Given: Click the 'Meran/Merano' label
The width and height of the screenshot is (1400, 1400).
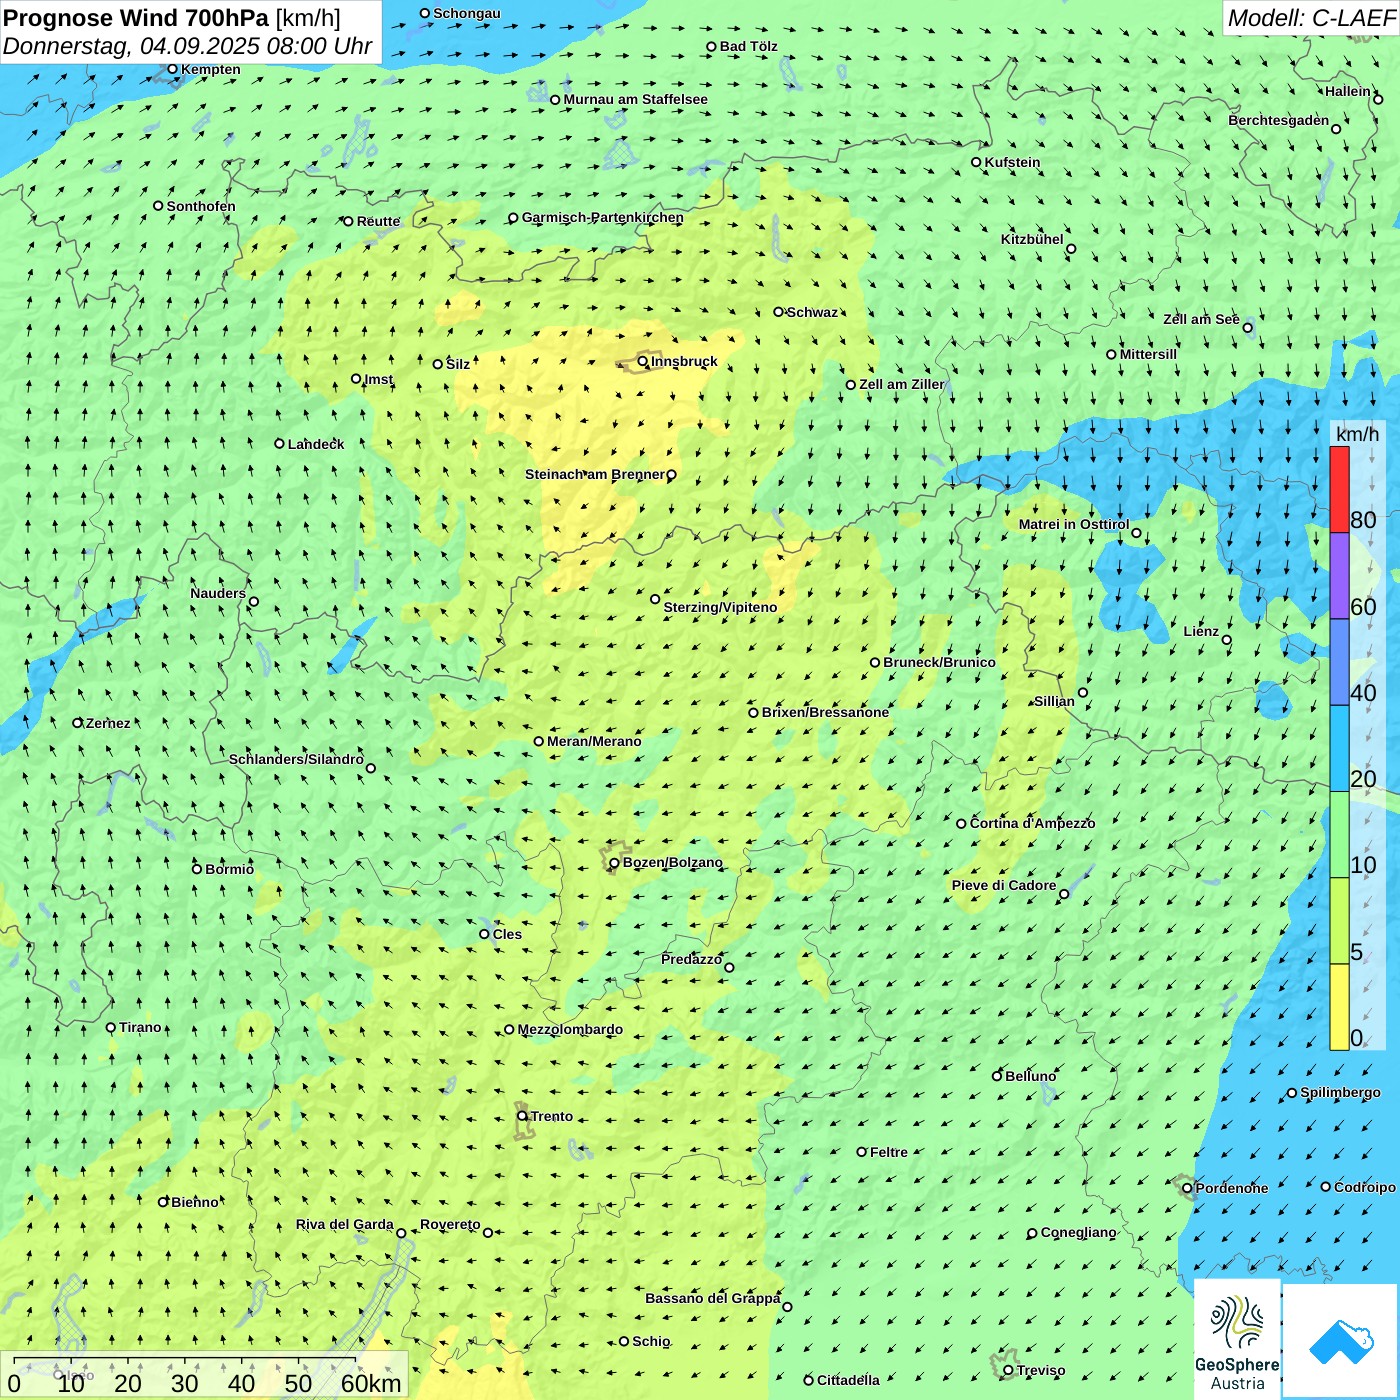Looking at the screenshot, I should point(594,741).
